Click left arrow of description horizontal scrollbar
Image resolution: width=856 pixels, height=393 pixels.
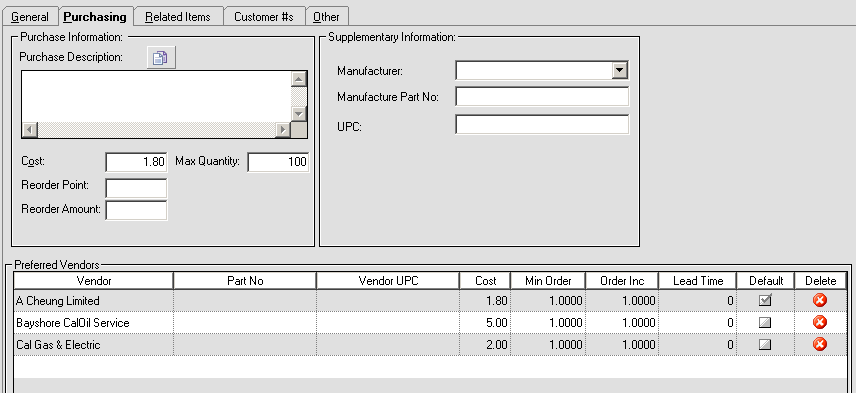tap(29, 130)
